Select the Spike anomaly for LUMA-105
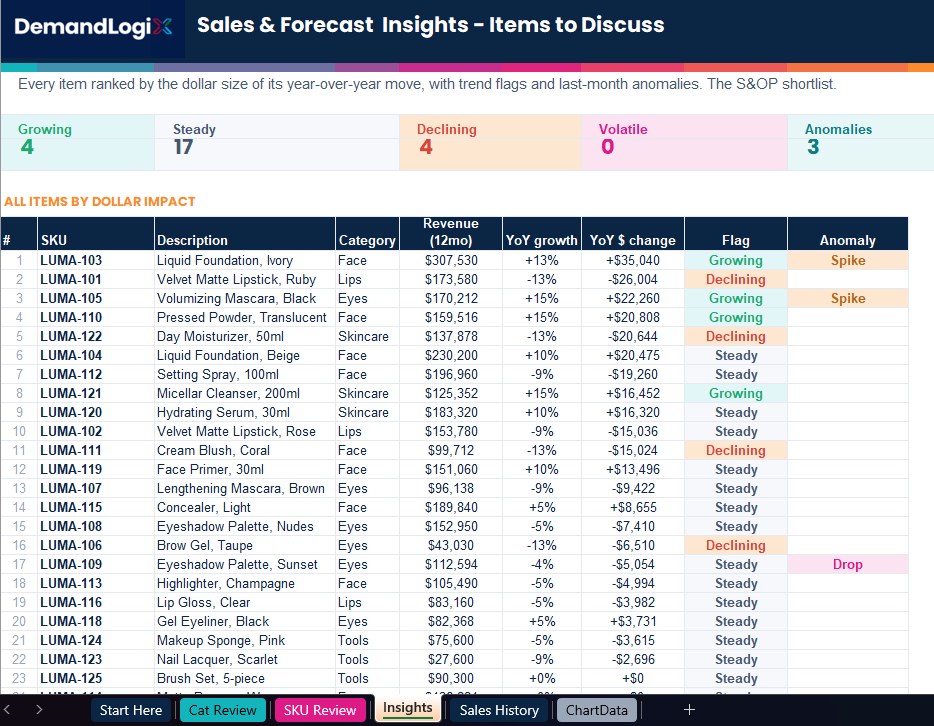Viewport: 934px width, 726px height. (848, 298)
